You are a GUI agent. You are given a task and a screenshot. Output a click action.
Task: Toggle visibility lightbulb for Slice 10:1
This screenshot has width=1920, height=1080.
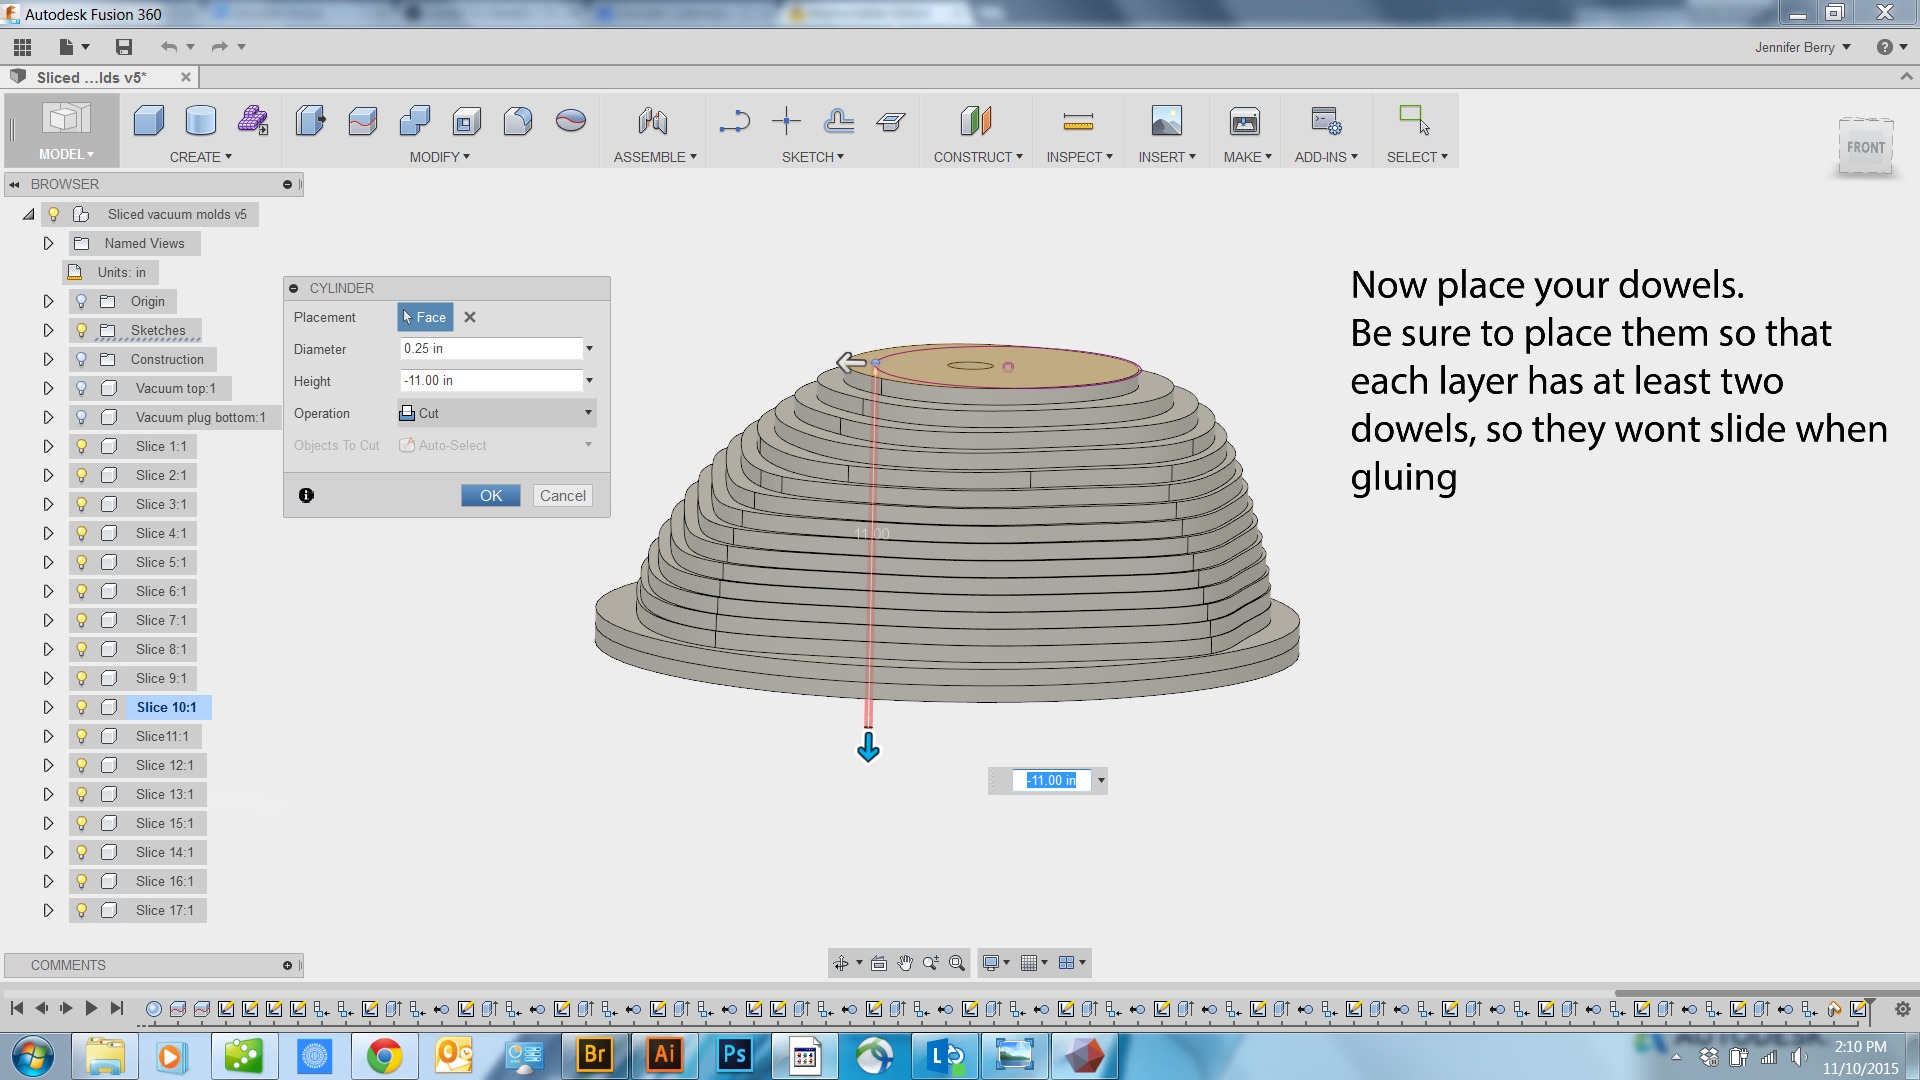click(x=82, y=707)
